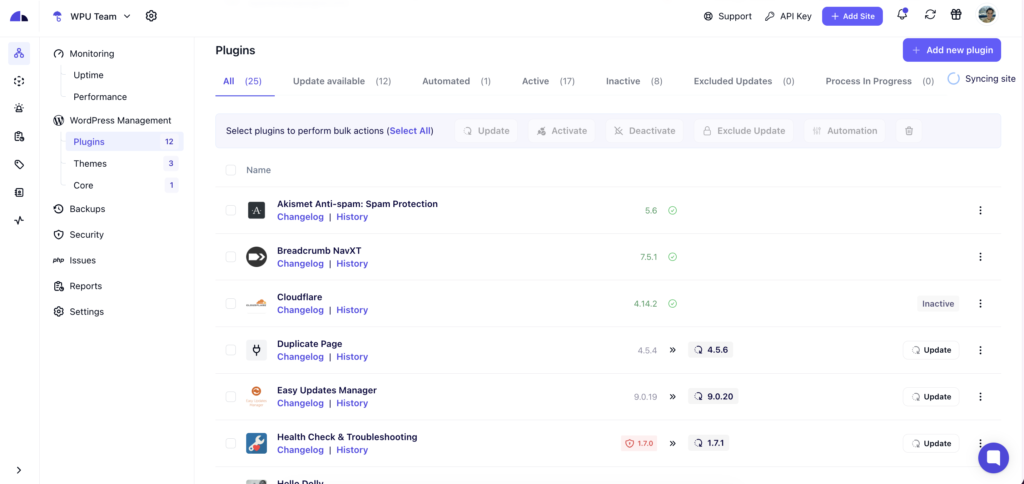1024x484 pixels.
Task: Click the Add new plugin button
Action: click(x=951, y=50)
